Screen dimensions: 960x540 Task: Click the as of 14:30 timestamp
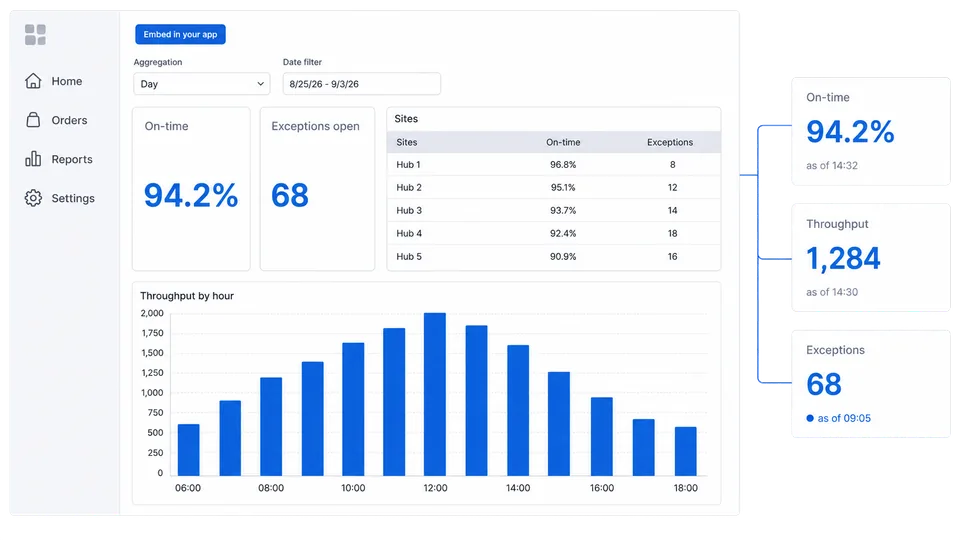pyautogui.click(x=832, y=292)
